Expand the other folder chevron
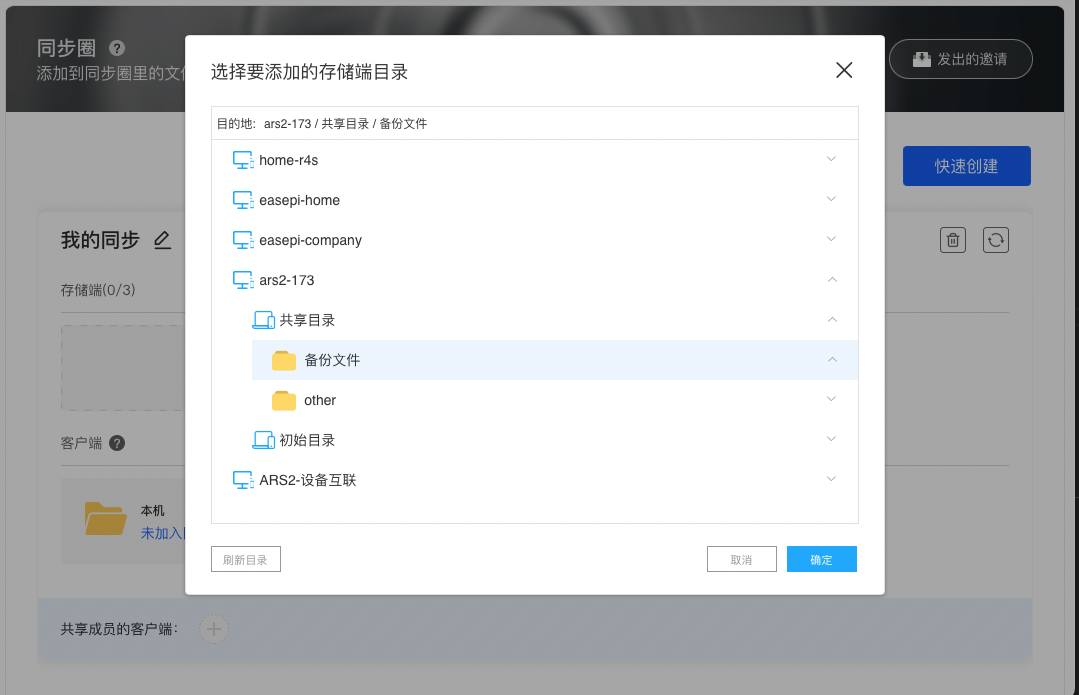 (831, 399)
